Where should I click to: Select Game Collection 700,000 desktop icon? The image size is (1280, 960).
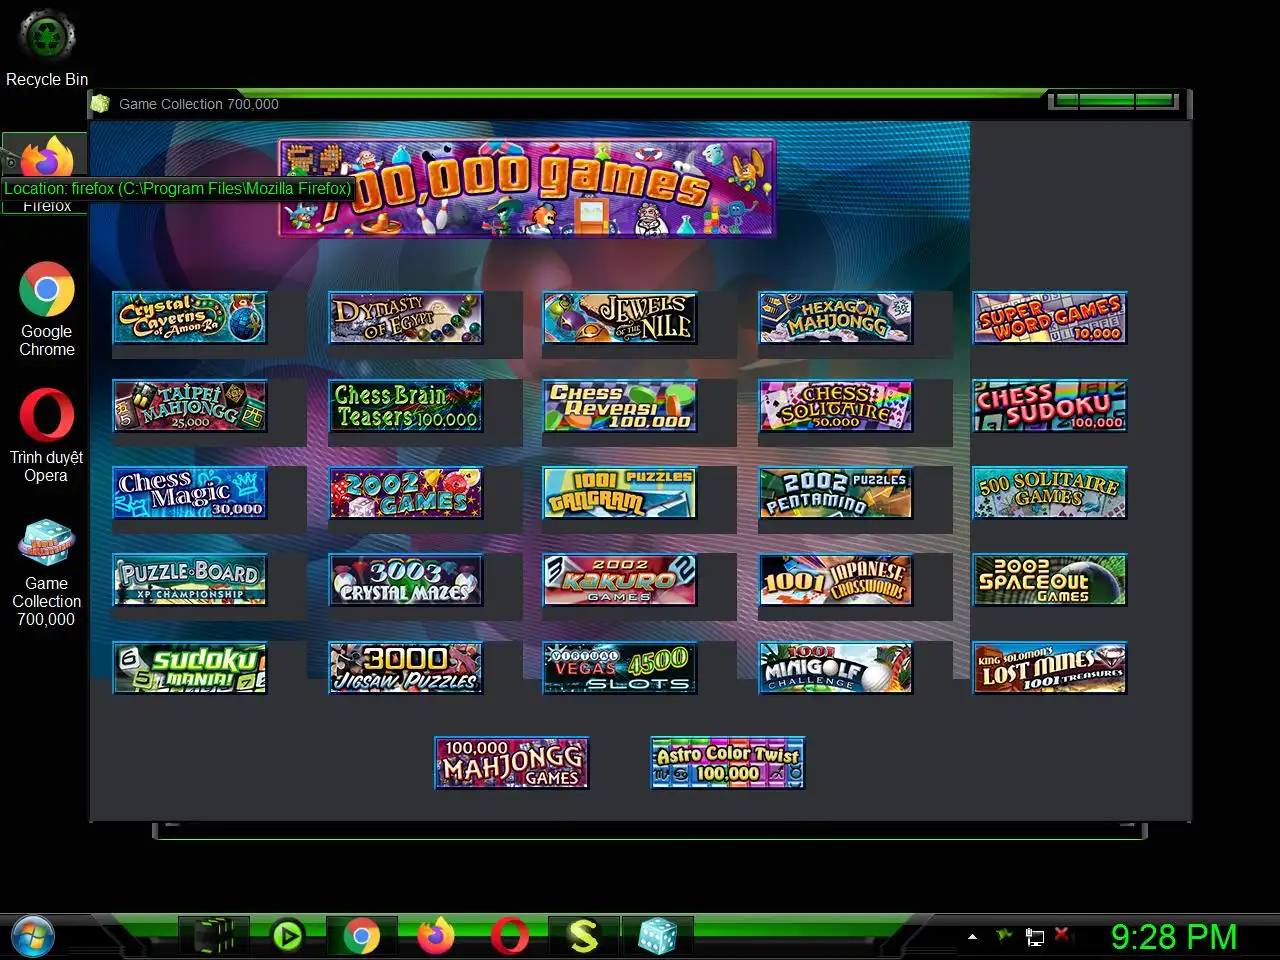pos(46,573)
